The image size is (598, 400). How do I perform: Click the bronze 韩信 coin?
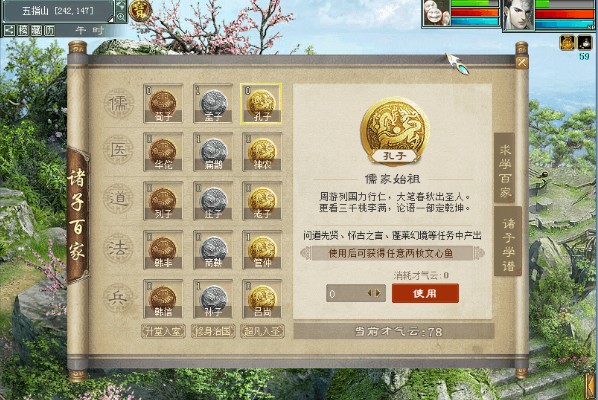(x=163, y=299)
